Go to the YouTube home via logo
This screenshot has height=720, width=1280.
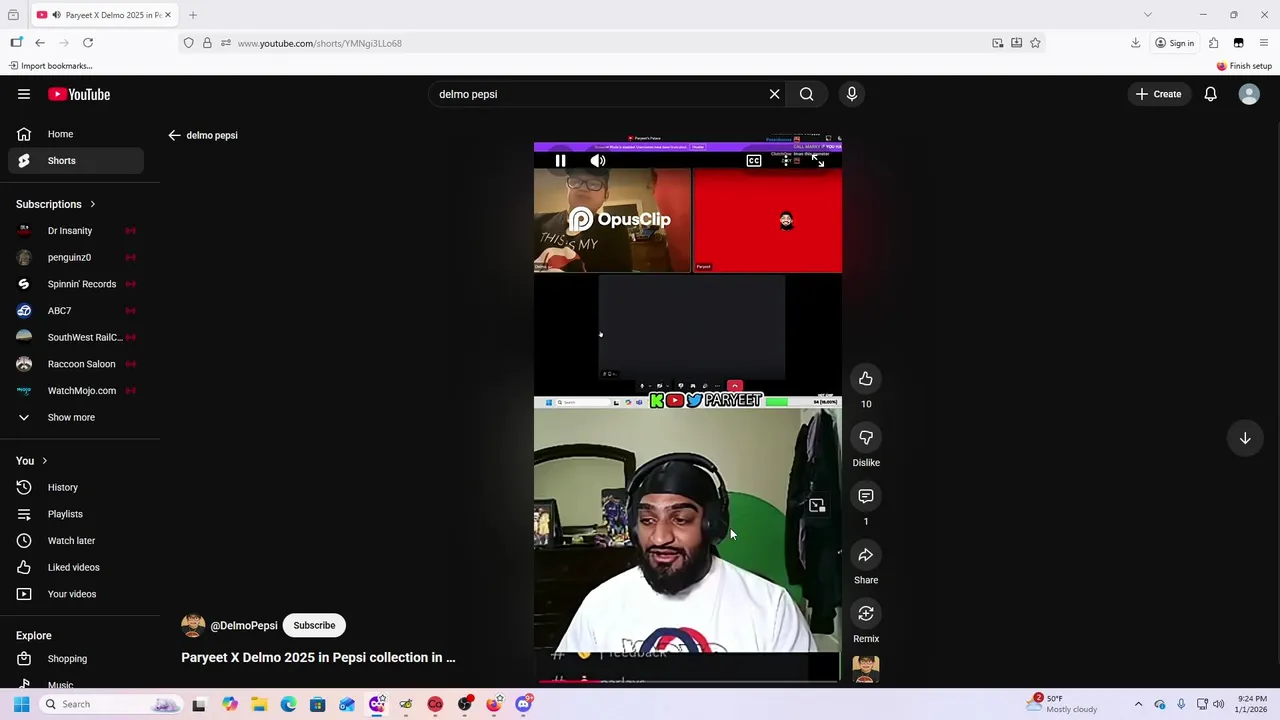tap(79, 94)
